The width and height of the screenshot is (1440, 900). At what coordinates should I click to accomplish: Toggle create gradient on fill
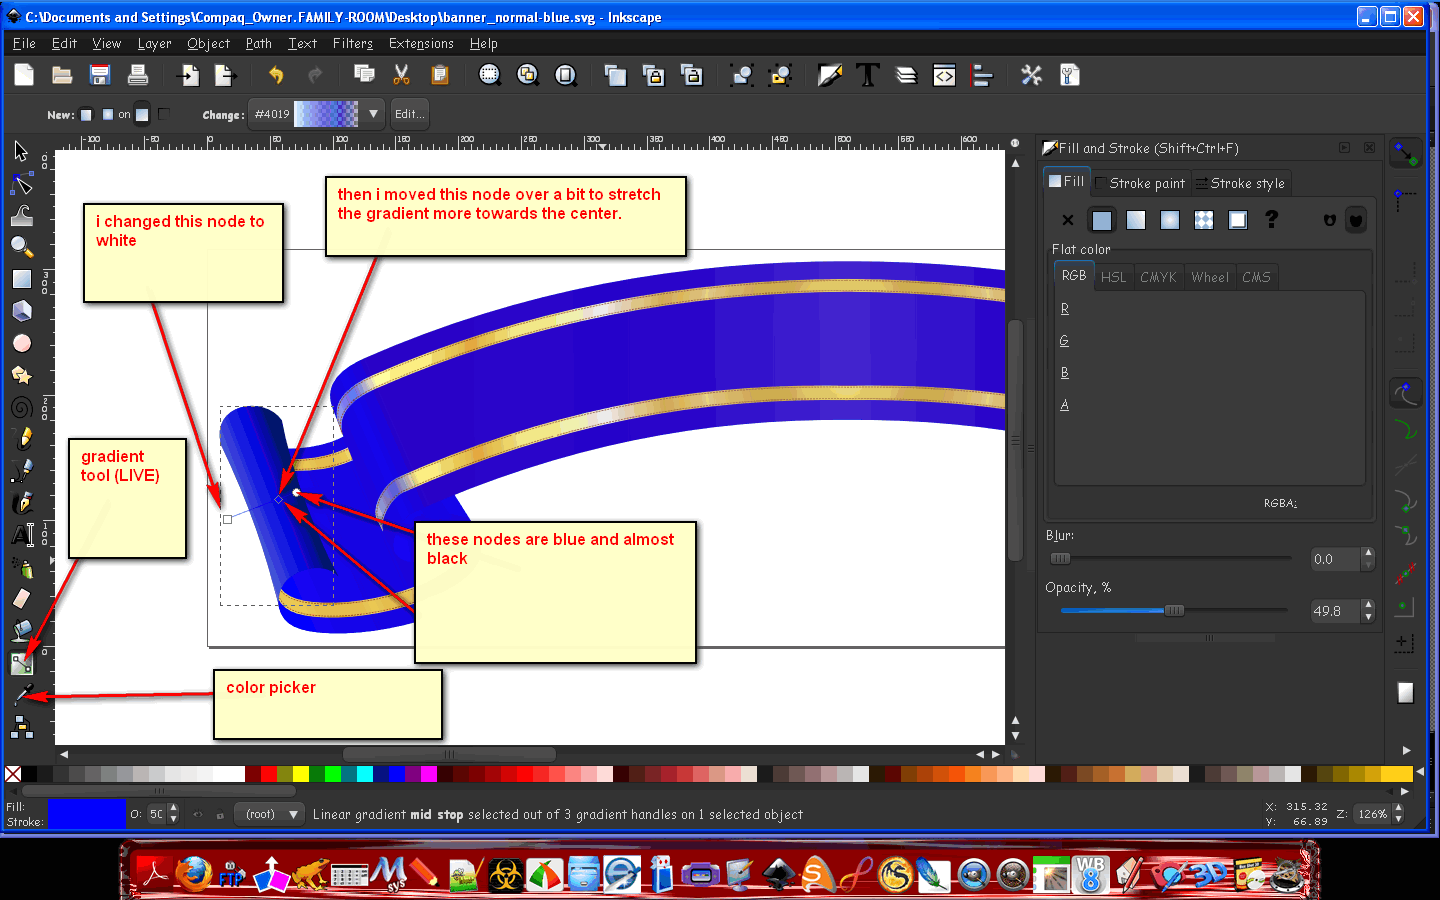142,114
